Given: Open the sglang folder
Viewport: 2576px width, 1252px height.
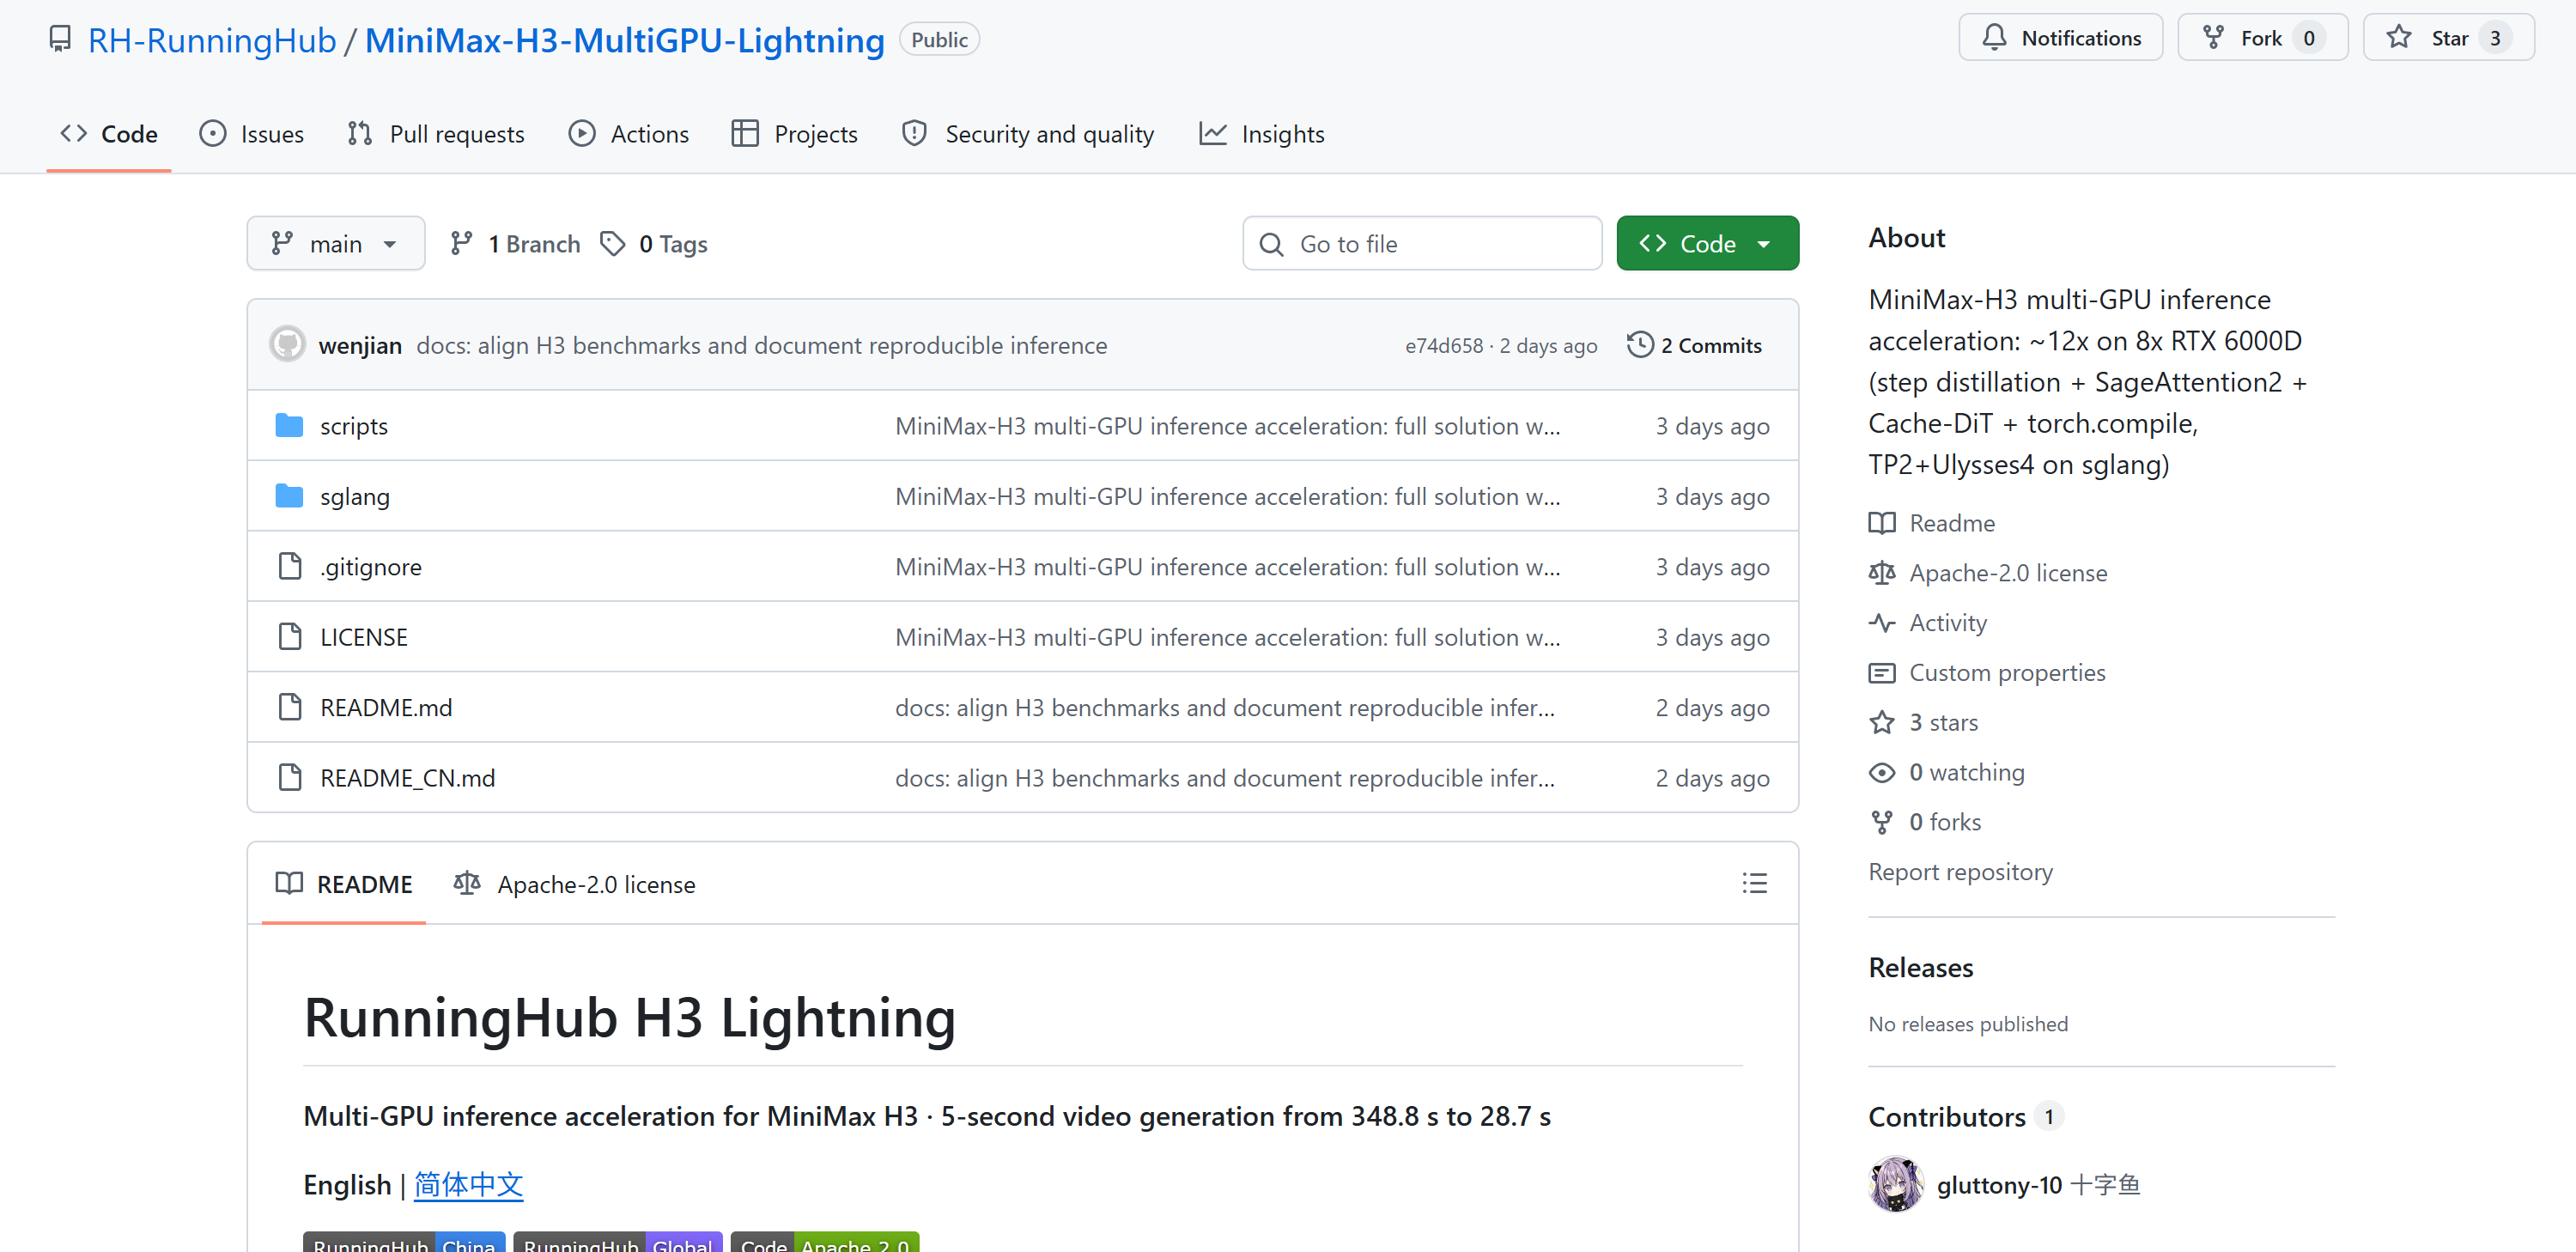Looking at the screenshot, I should point(355,496).
